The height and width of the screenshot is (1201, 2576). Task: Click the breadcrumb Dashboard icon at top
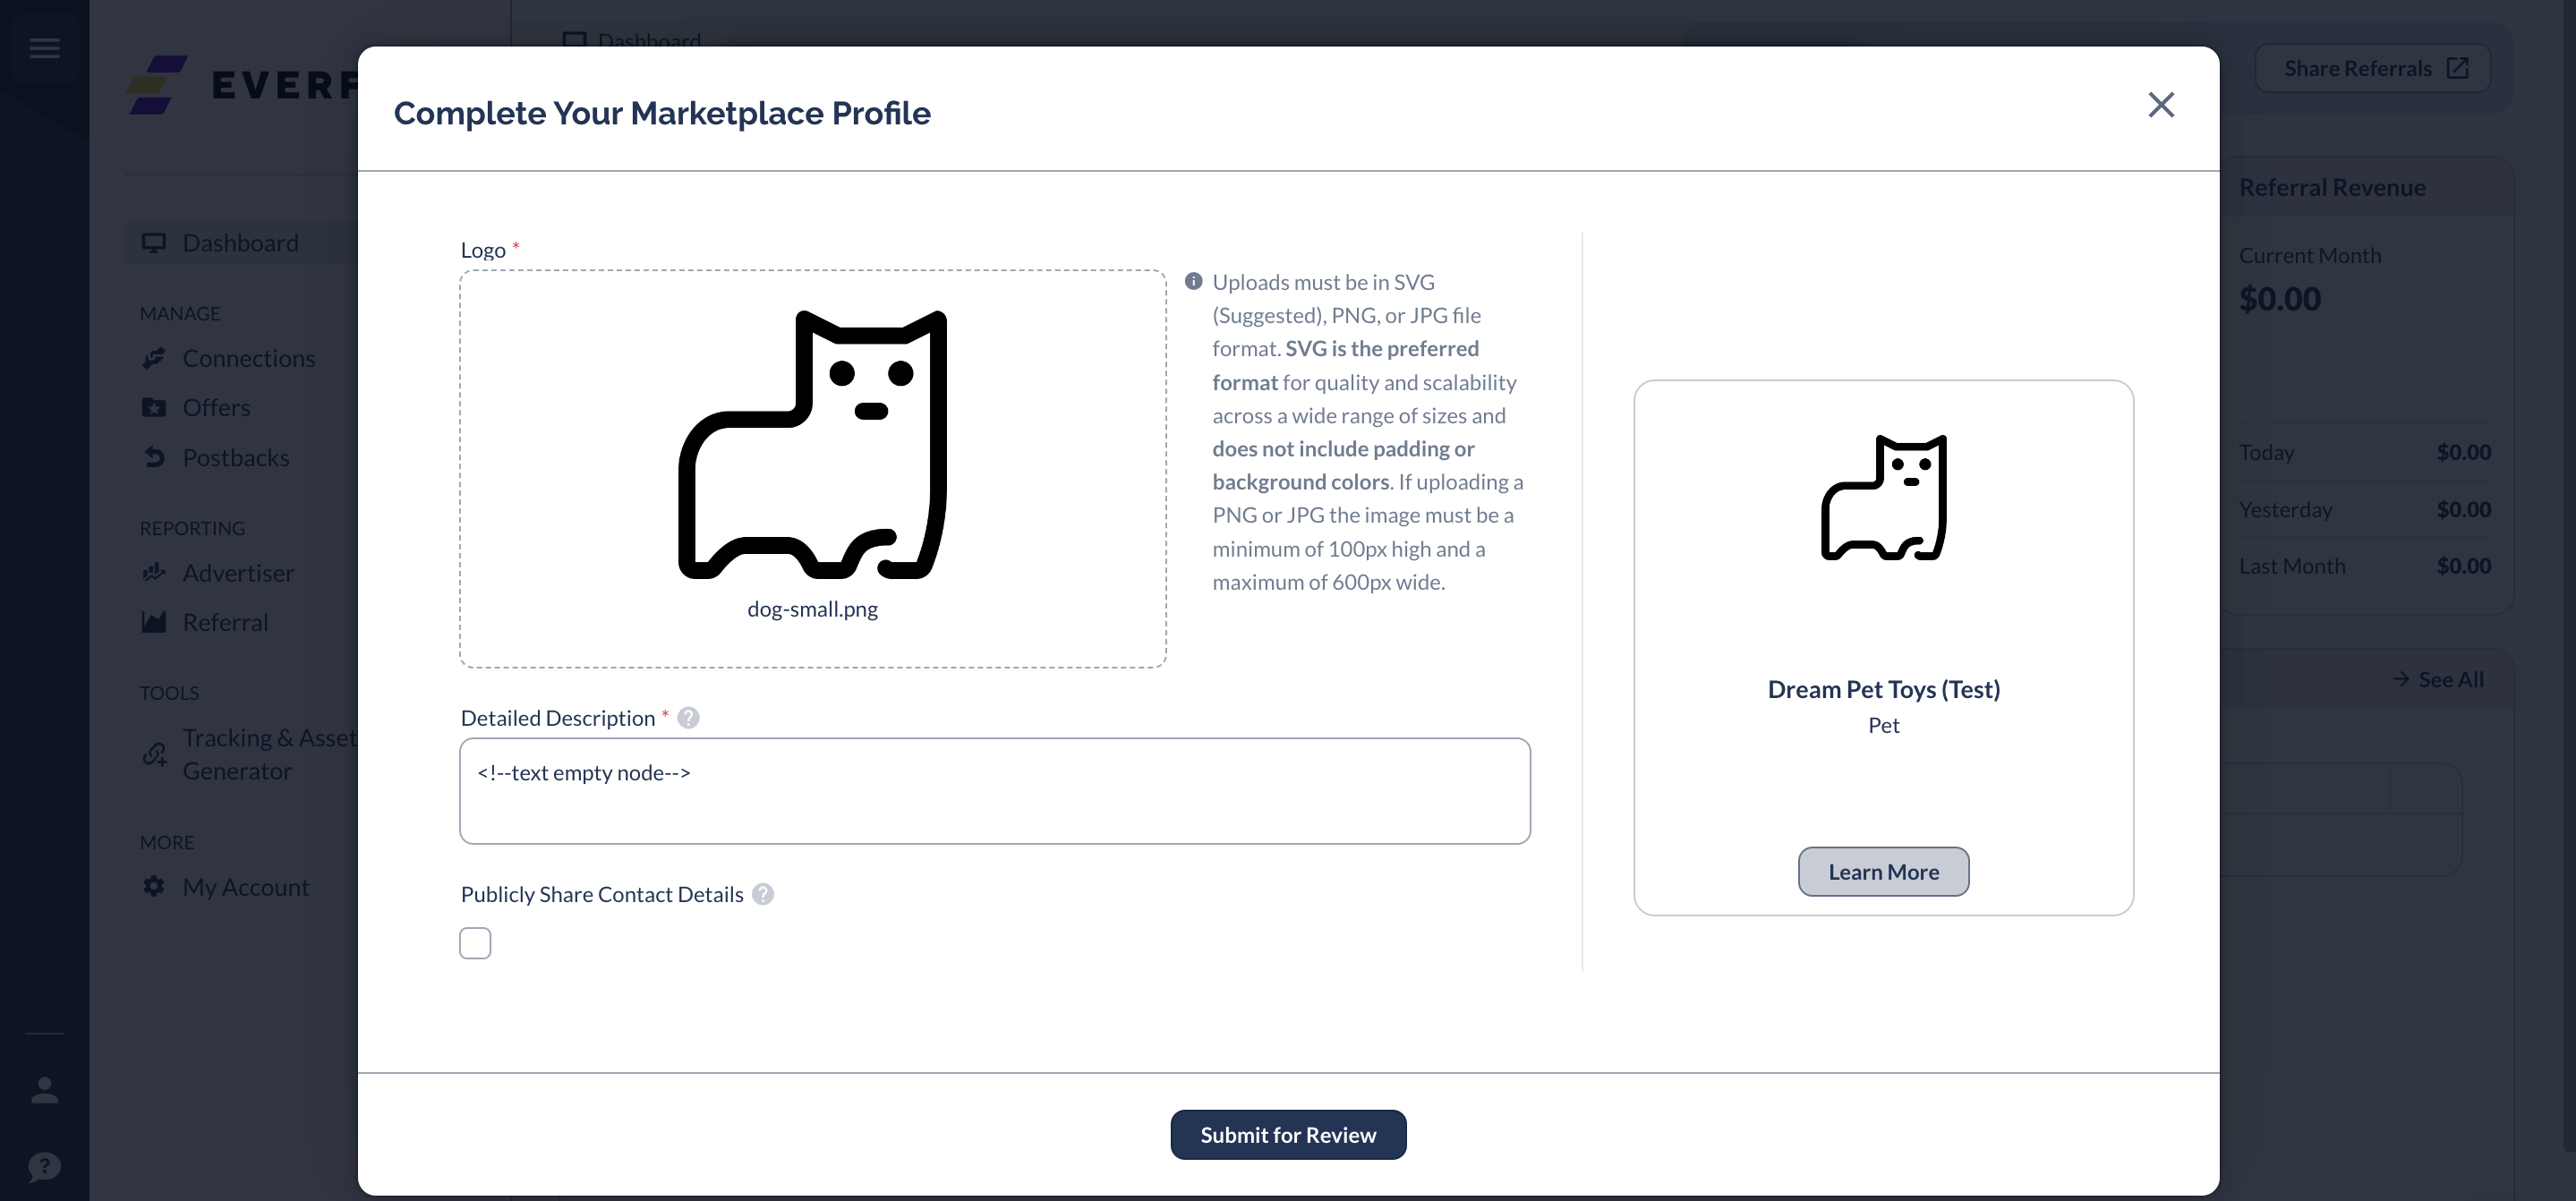tap(574, 41)
